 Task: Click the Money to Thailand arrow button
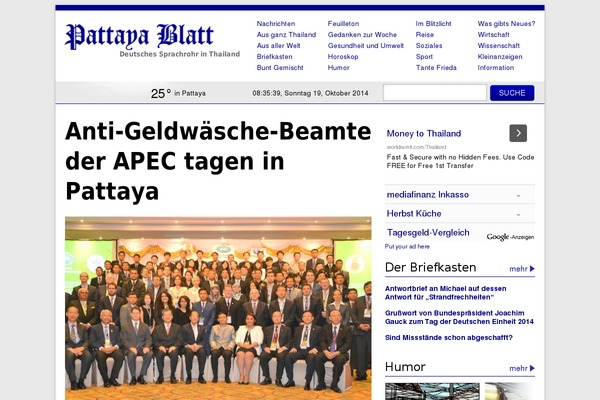coord(518,133)
